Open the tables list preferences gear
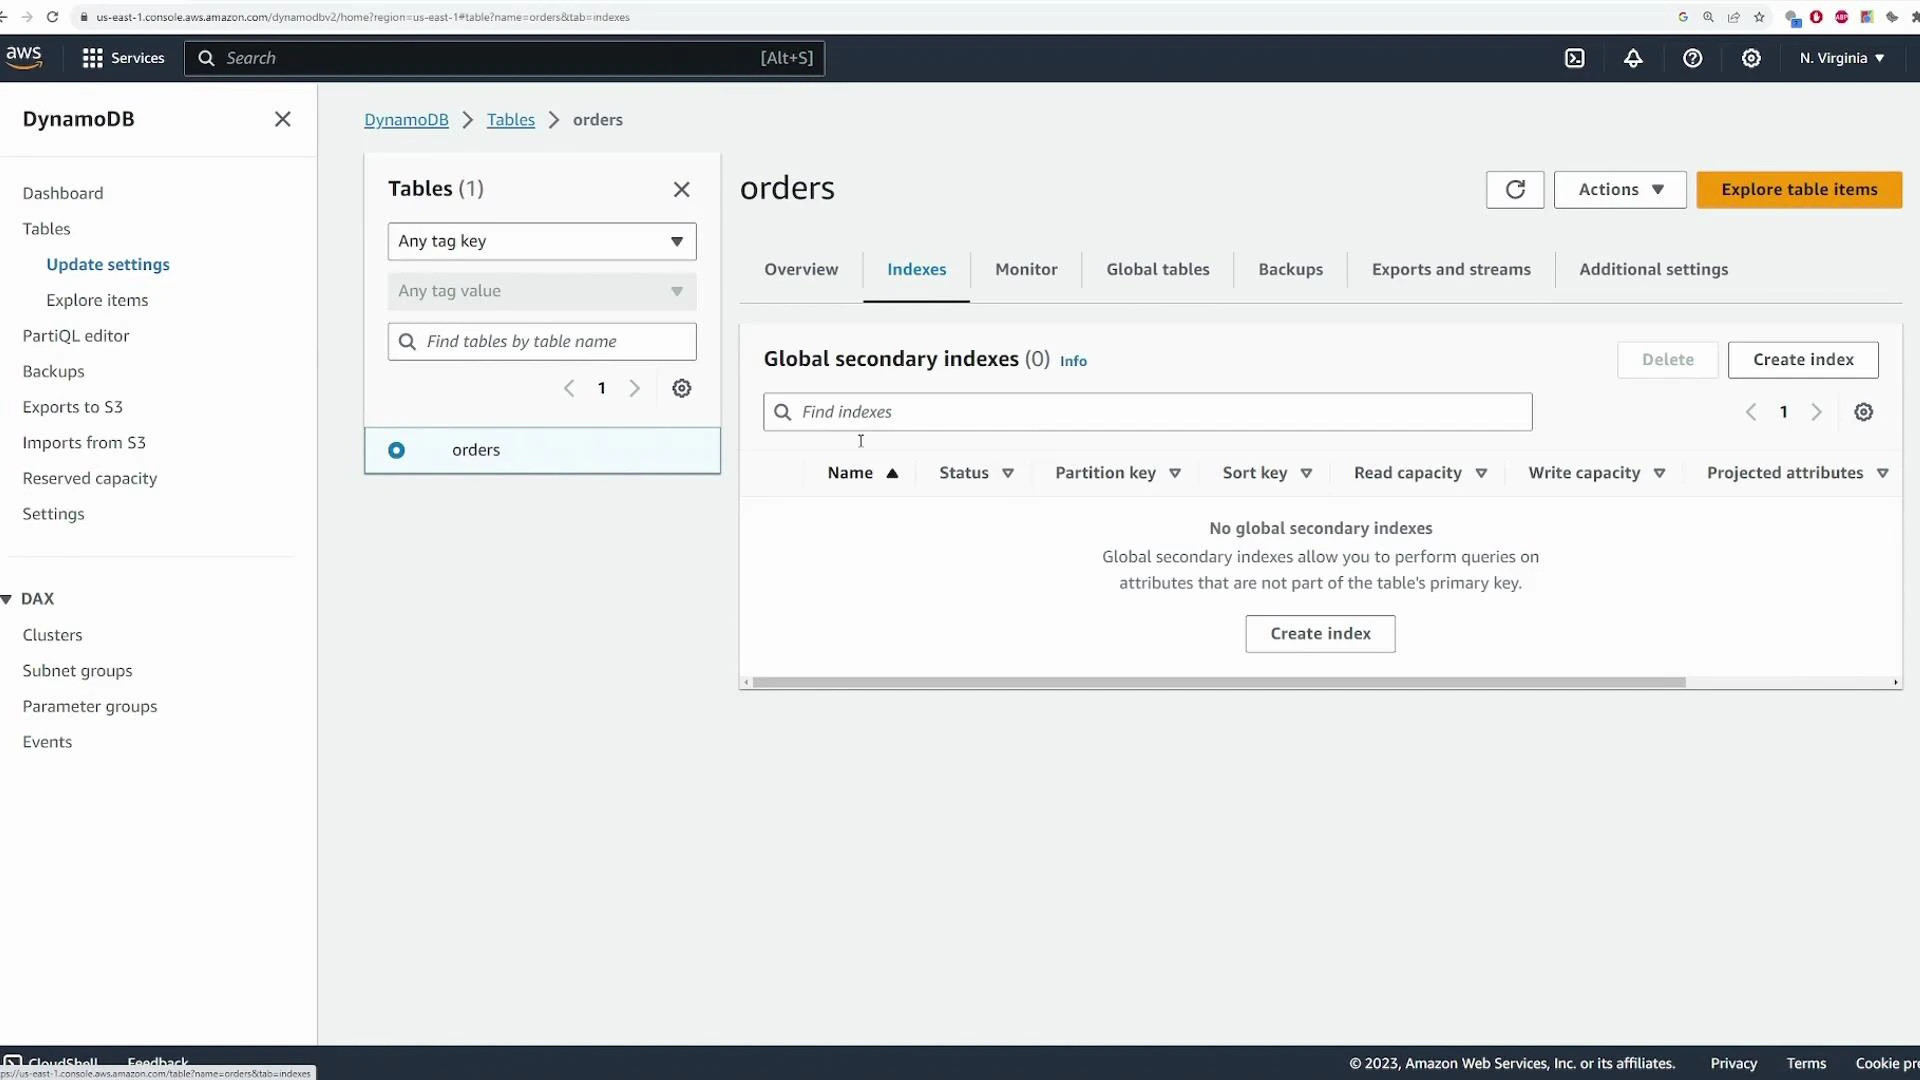This screenshot has width=1920, height=1080. tap(682, 388)
